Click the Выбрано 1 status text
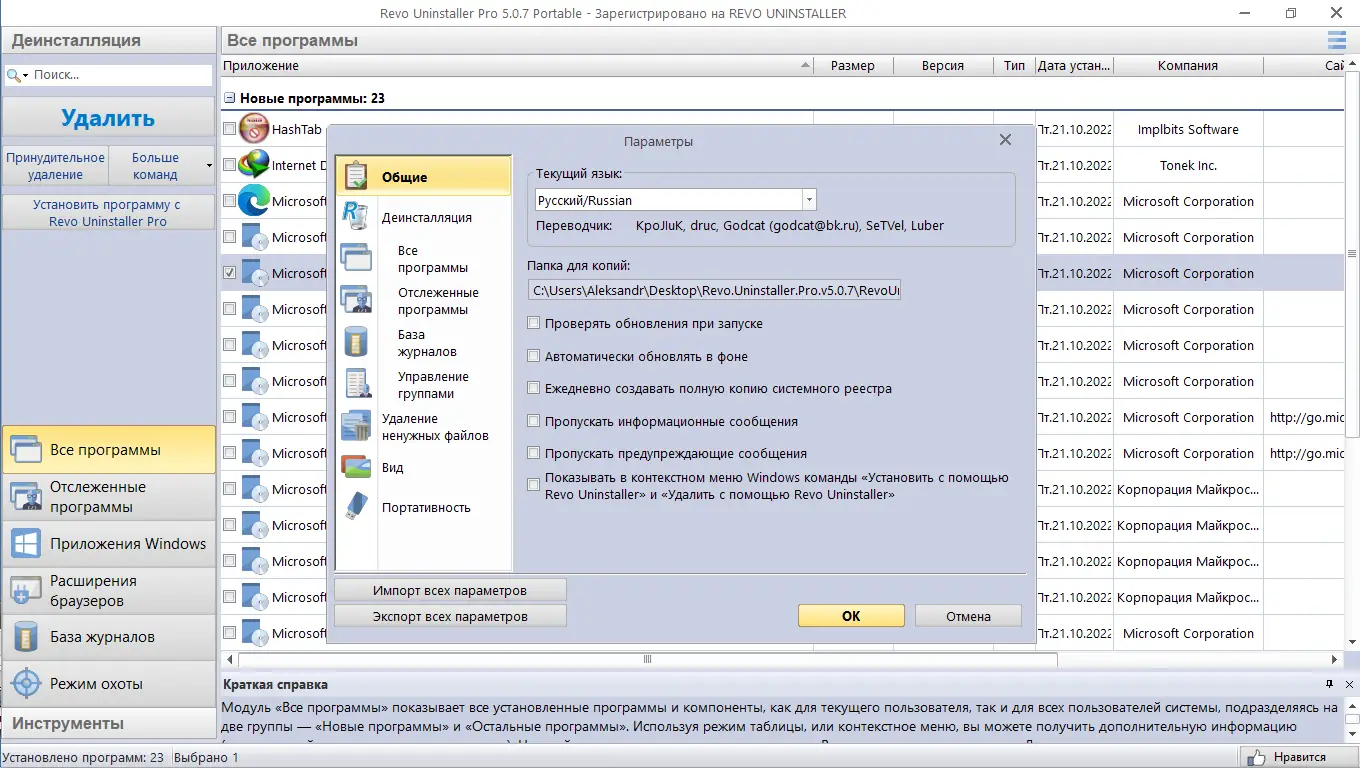Viewport: 1360px width, 768px height. 207,758
